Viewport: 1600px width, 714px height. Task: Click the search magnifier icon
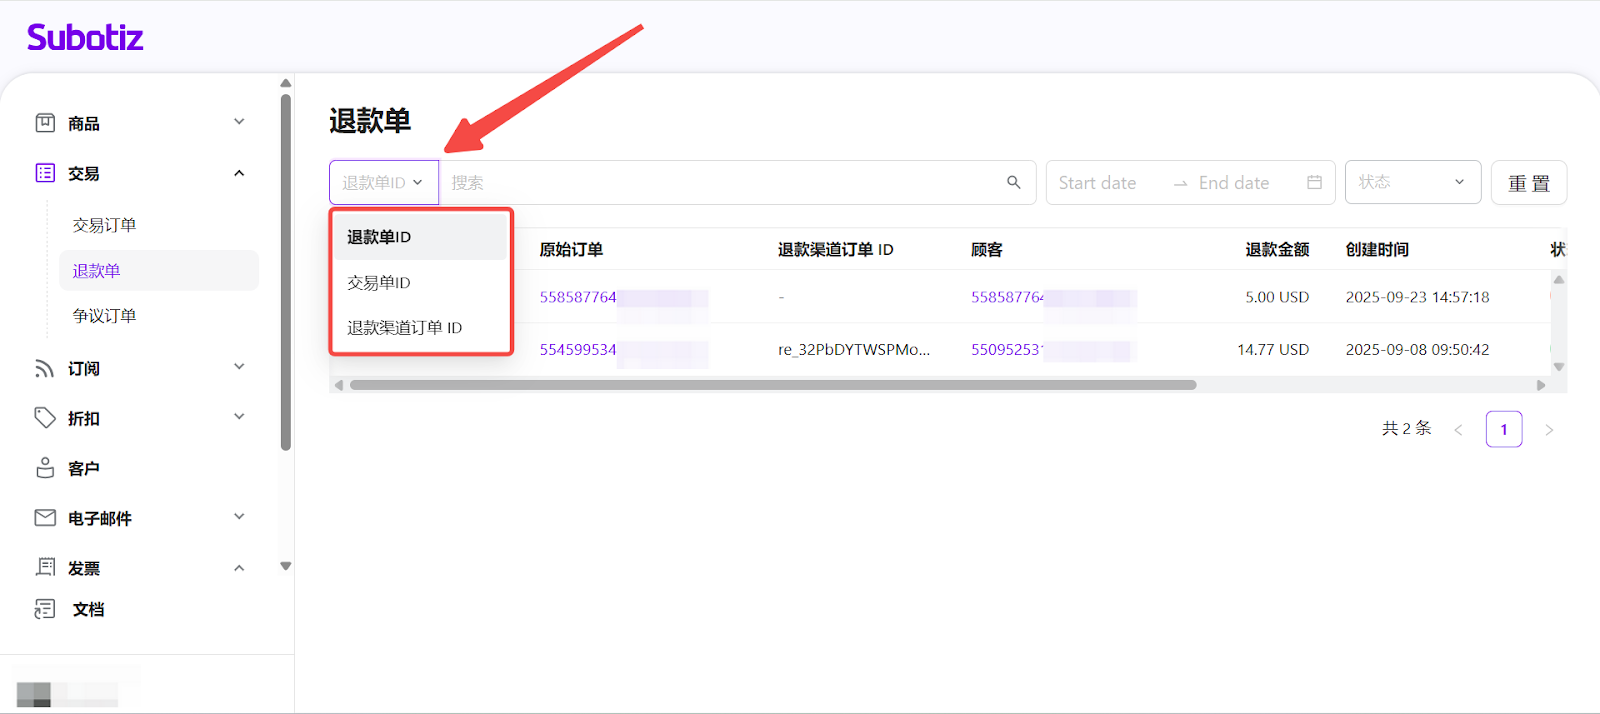click(1013, 182)
